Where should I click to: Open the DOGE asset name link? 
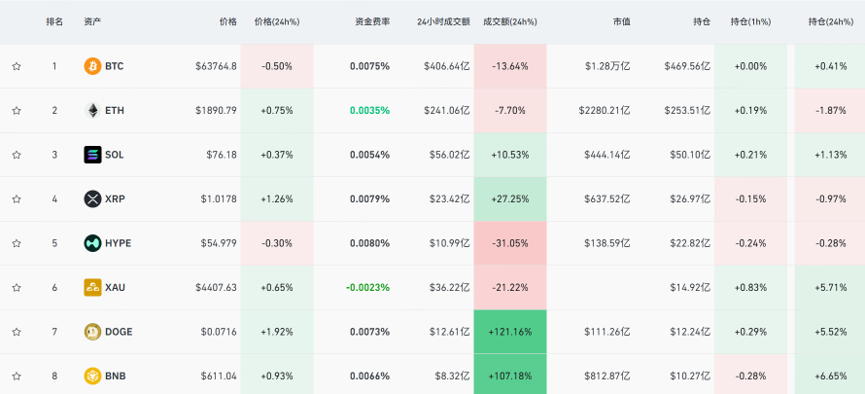(119, 332)
